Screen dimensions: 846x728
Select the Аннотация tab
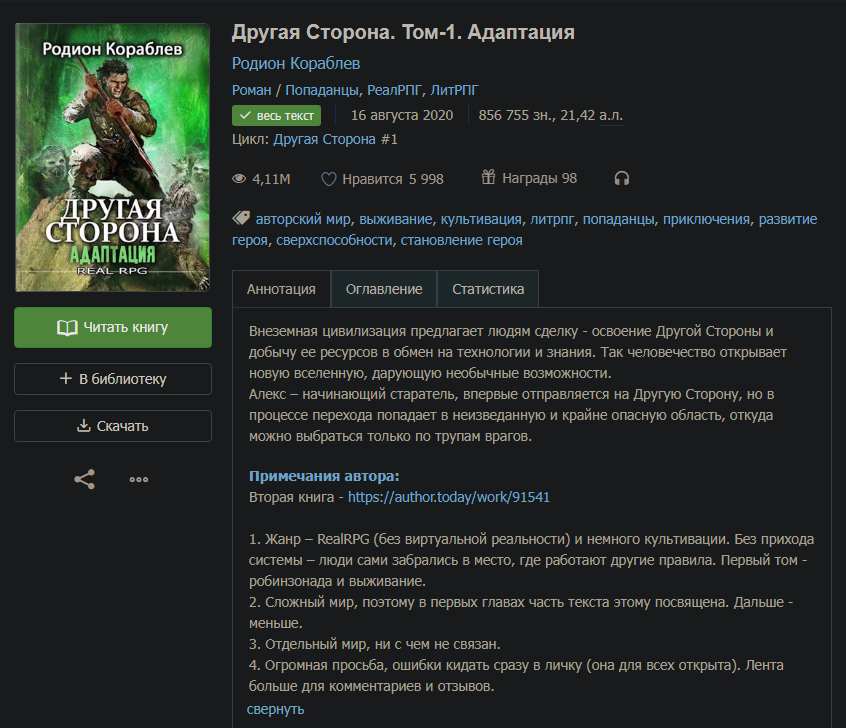tap(281, 289)
